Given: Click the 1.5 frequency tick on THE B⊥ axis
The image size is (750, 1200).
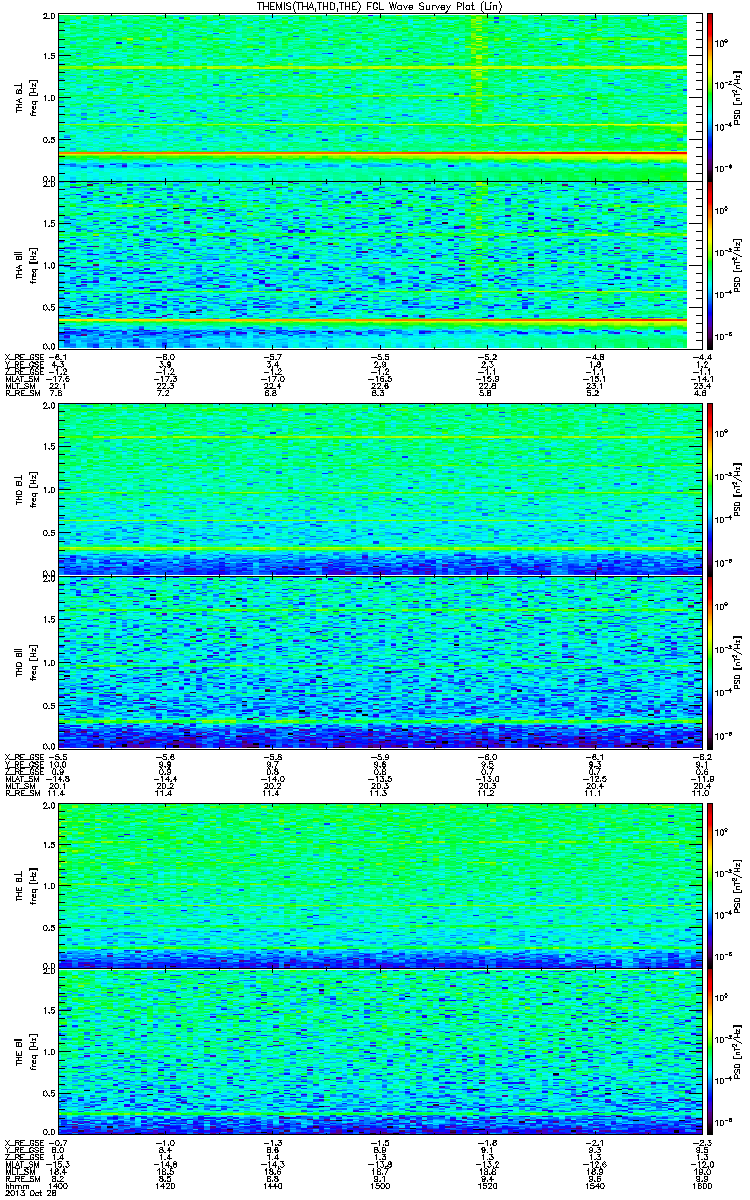Looking at the screenshot, I should 50,845.
